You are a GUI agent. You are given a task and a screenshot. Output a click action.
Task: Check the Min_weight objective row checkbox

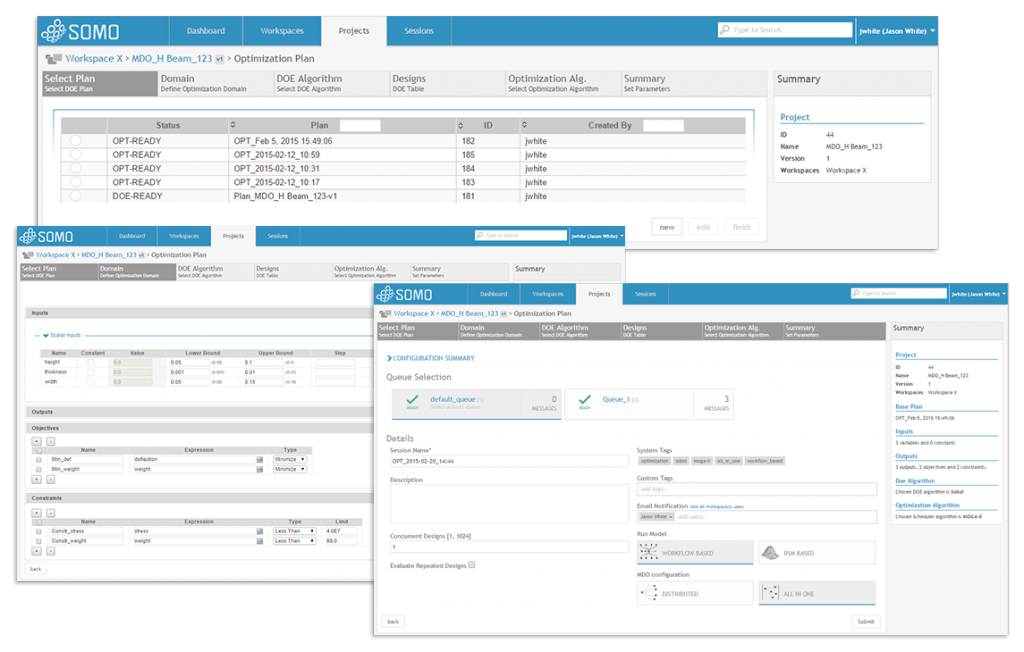(39, 469)
